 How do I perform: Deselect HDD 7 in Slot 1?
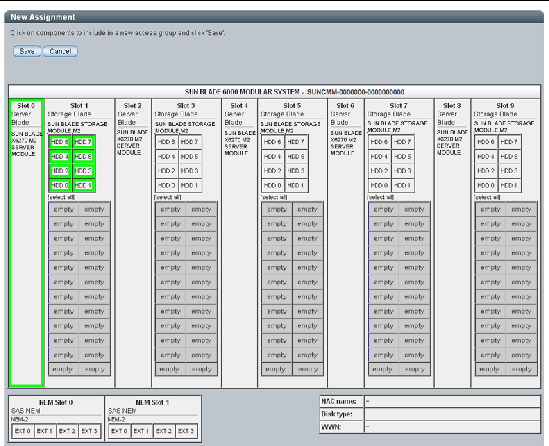(83, 142)
